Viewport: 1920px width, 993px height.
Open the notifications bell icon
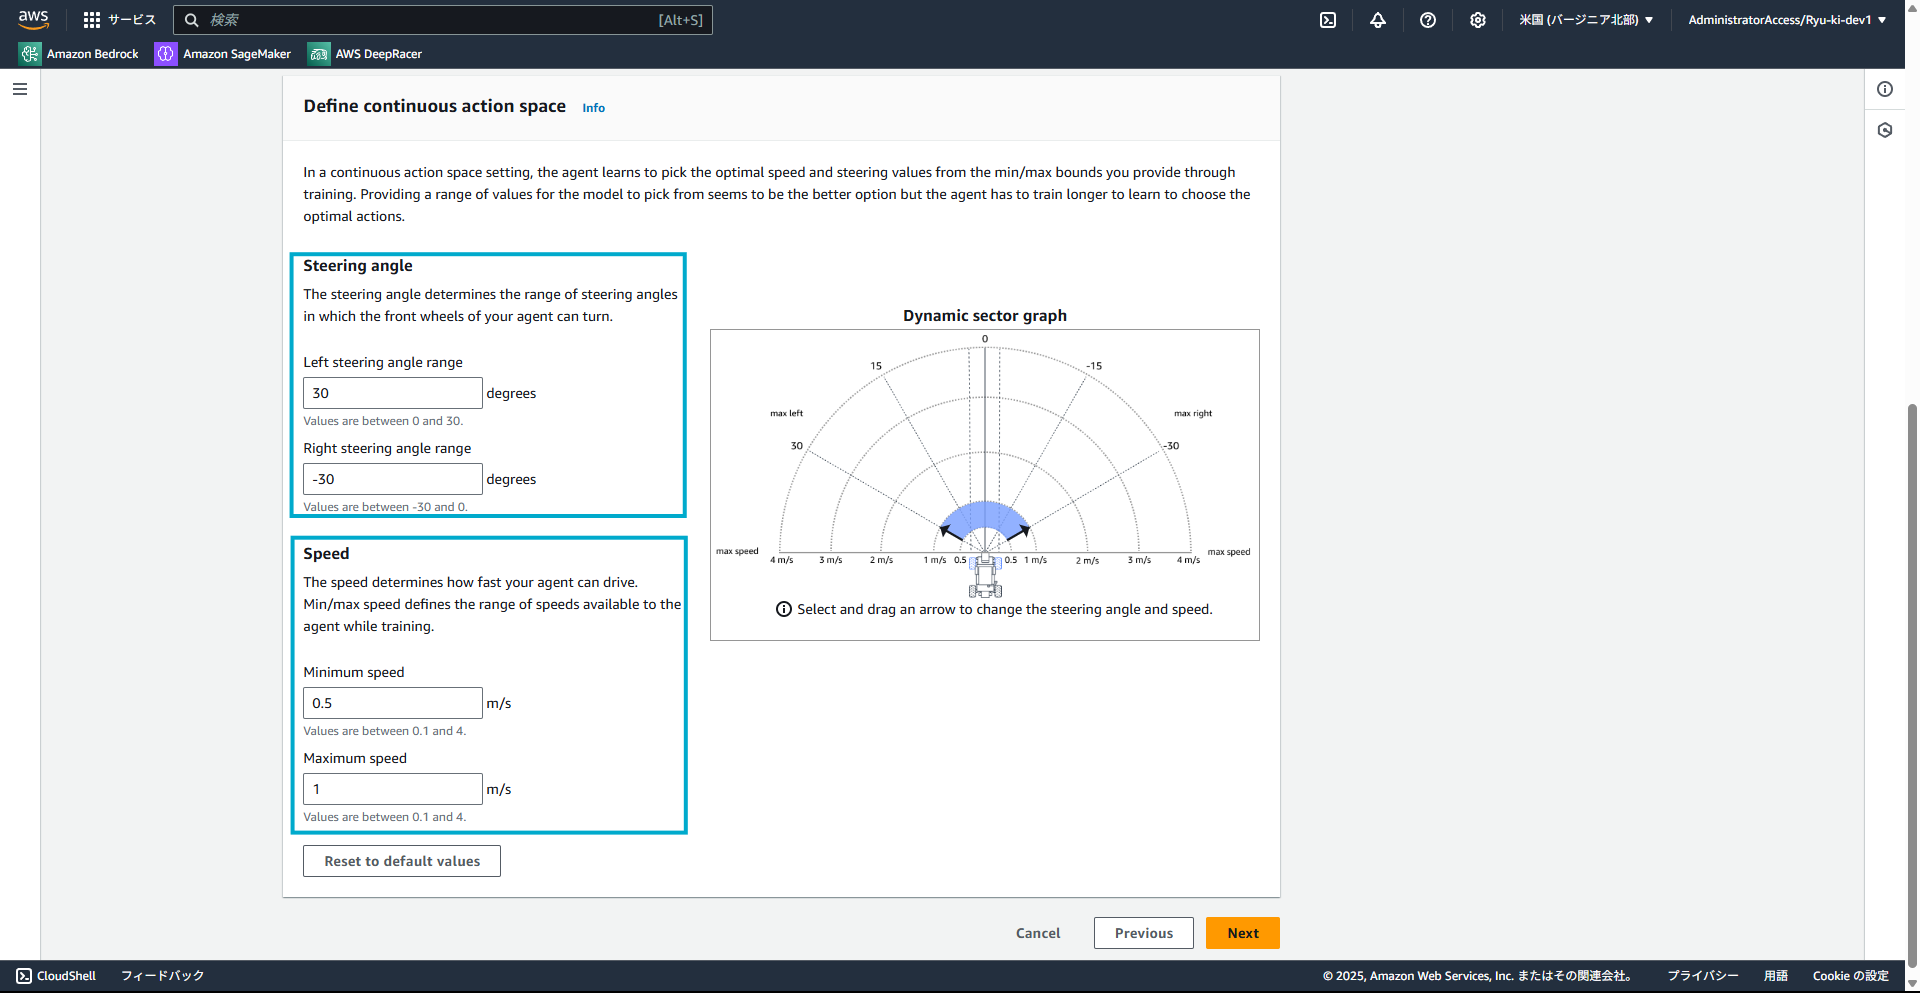(x=1378, y=20)
